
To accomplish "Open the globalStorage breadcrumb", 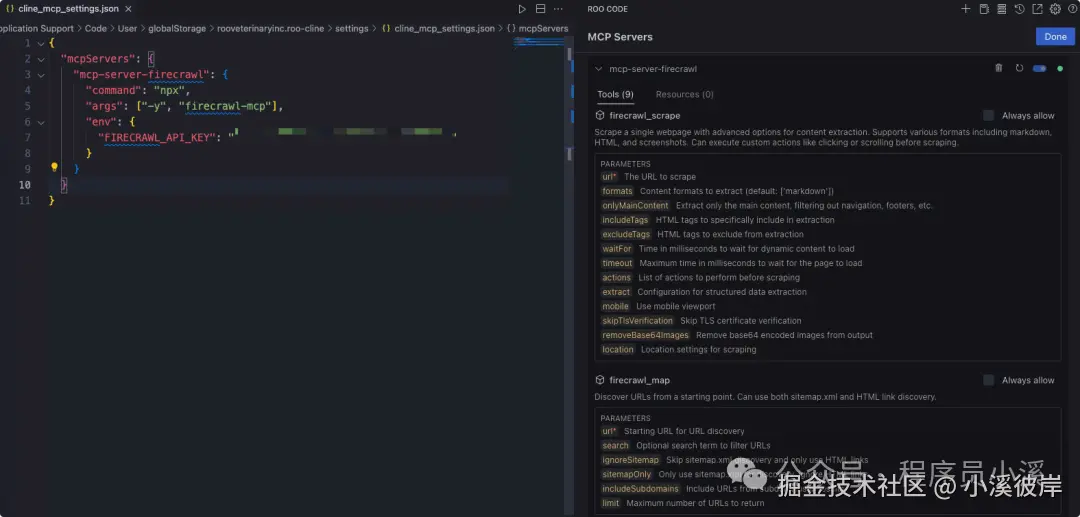I will tap(177, 29).
